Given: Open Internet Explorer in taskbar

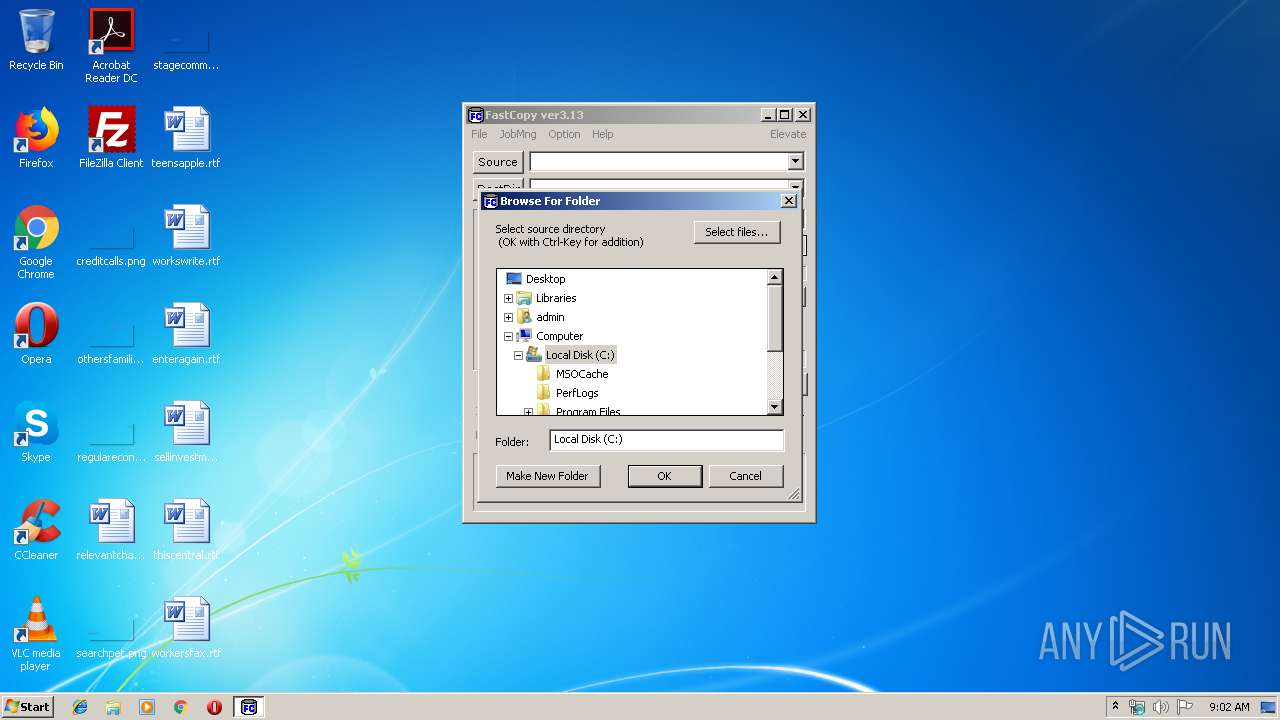Looking at the screenshot, I should click(80, 707).
